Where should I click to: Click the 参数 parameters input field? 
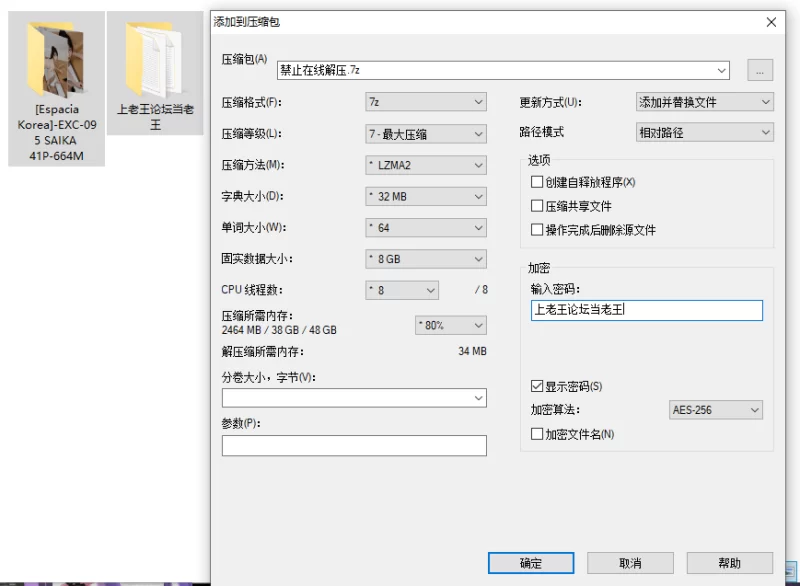[354, 445]
